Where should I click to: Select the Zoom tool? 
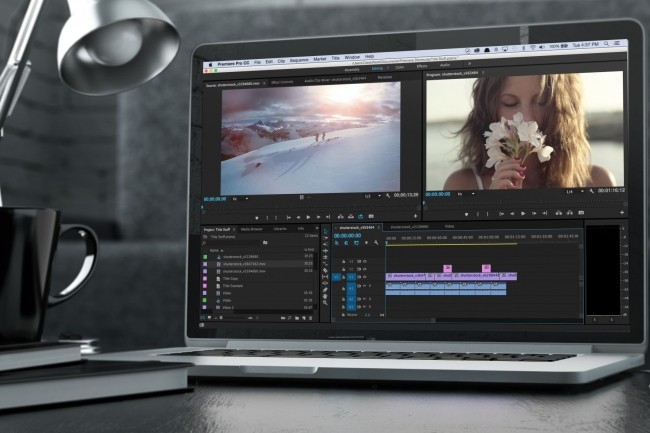(325, 303)
